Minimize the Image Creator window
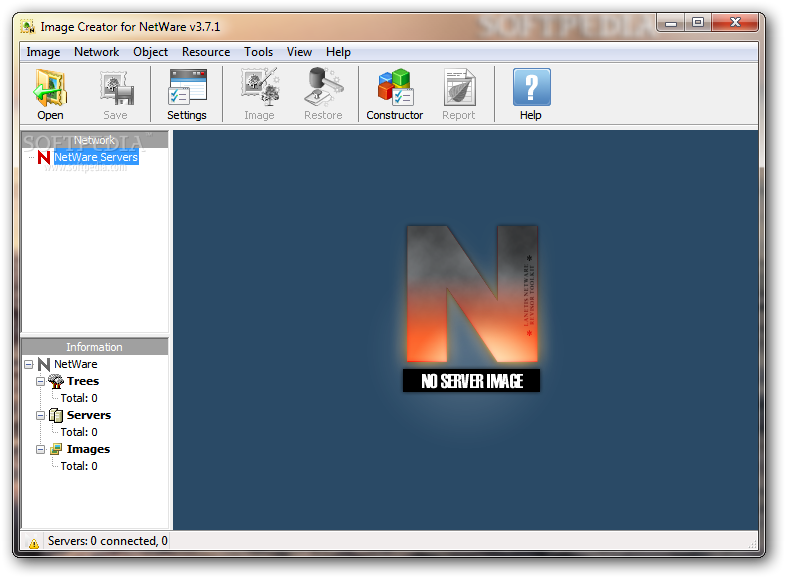Screen dimensions: 786x578 pyautogui.click(x=672, y=23)
